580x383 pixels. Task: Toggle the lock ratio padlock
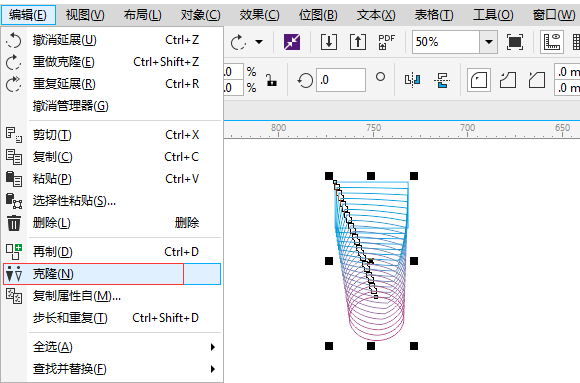pyautogui.click(x=272, y=80)
